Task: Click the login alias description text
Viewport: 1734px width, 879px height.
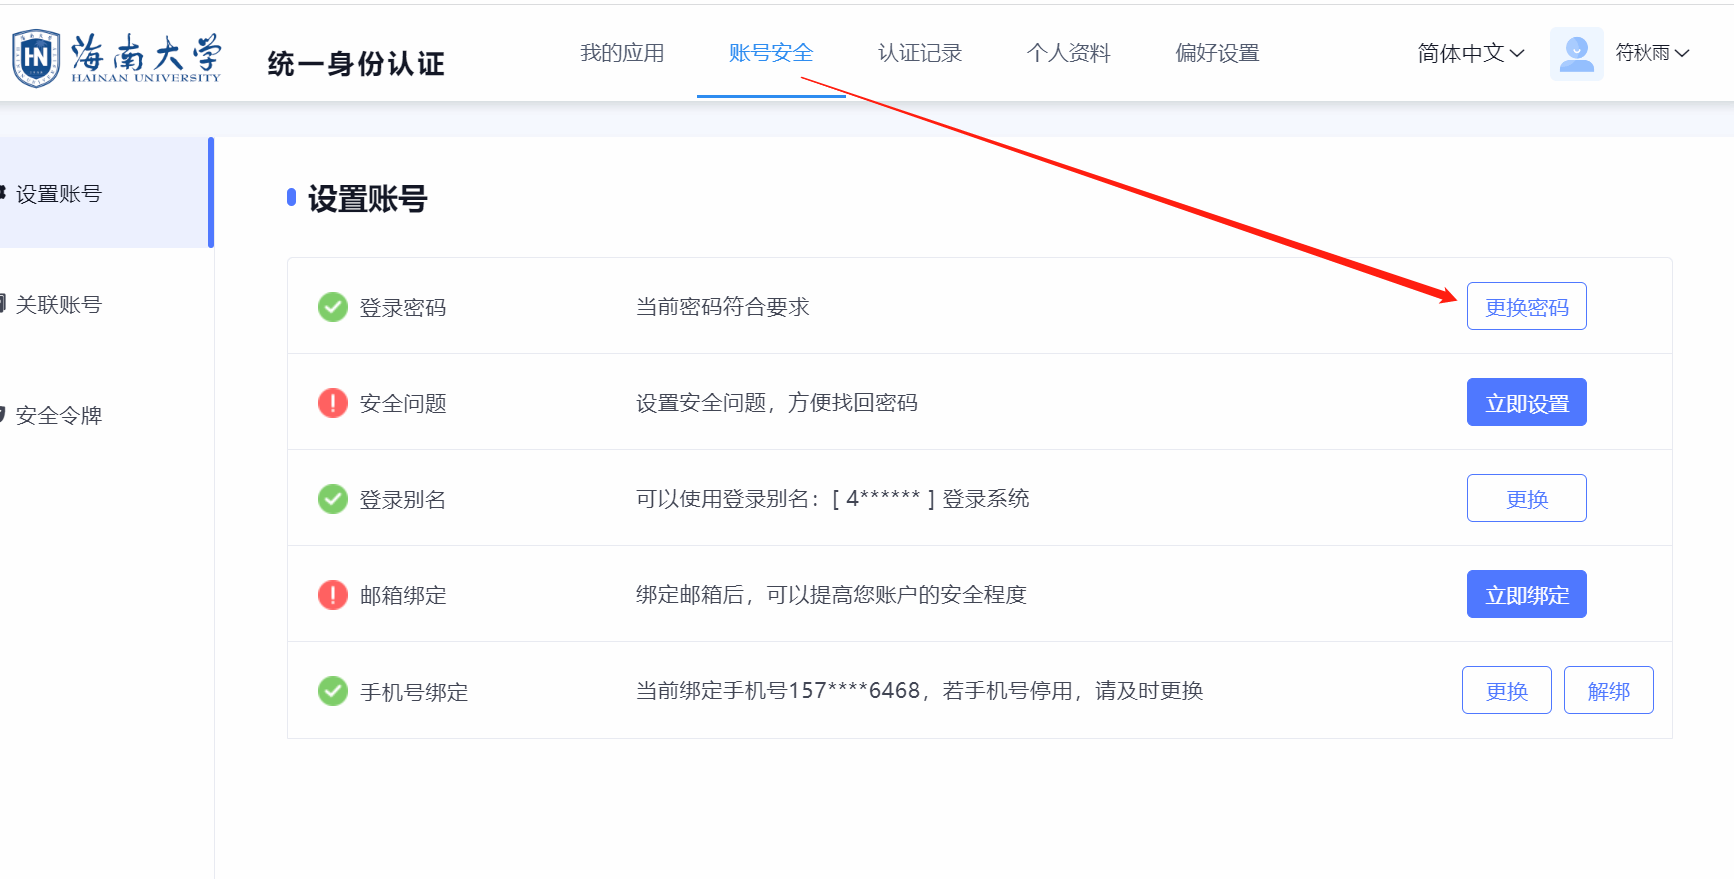Action: [x=833, y=499]
